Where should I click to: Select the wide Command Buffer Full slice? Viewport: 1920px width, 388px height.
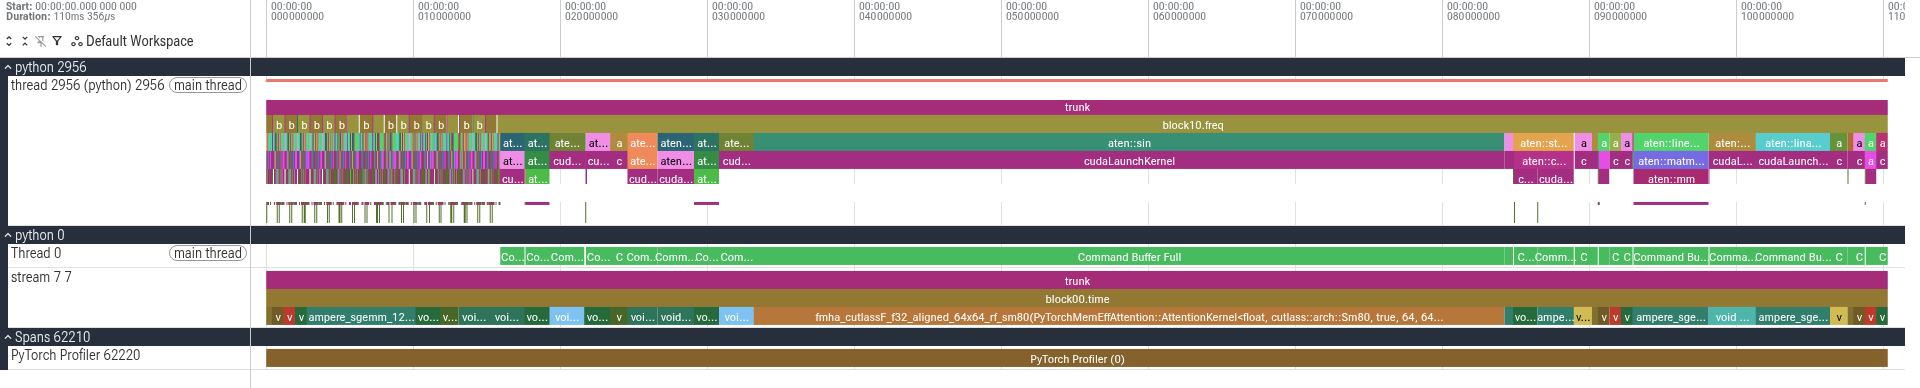pyautogui.click(x=1129, y=257)
